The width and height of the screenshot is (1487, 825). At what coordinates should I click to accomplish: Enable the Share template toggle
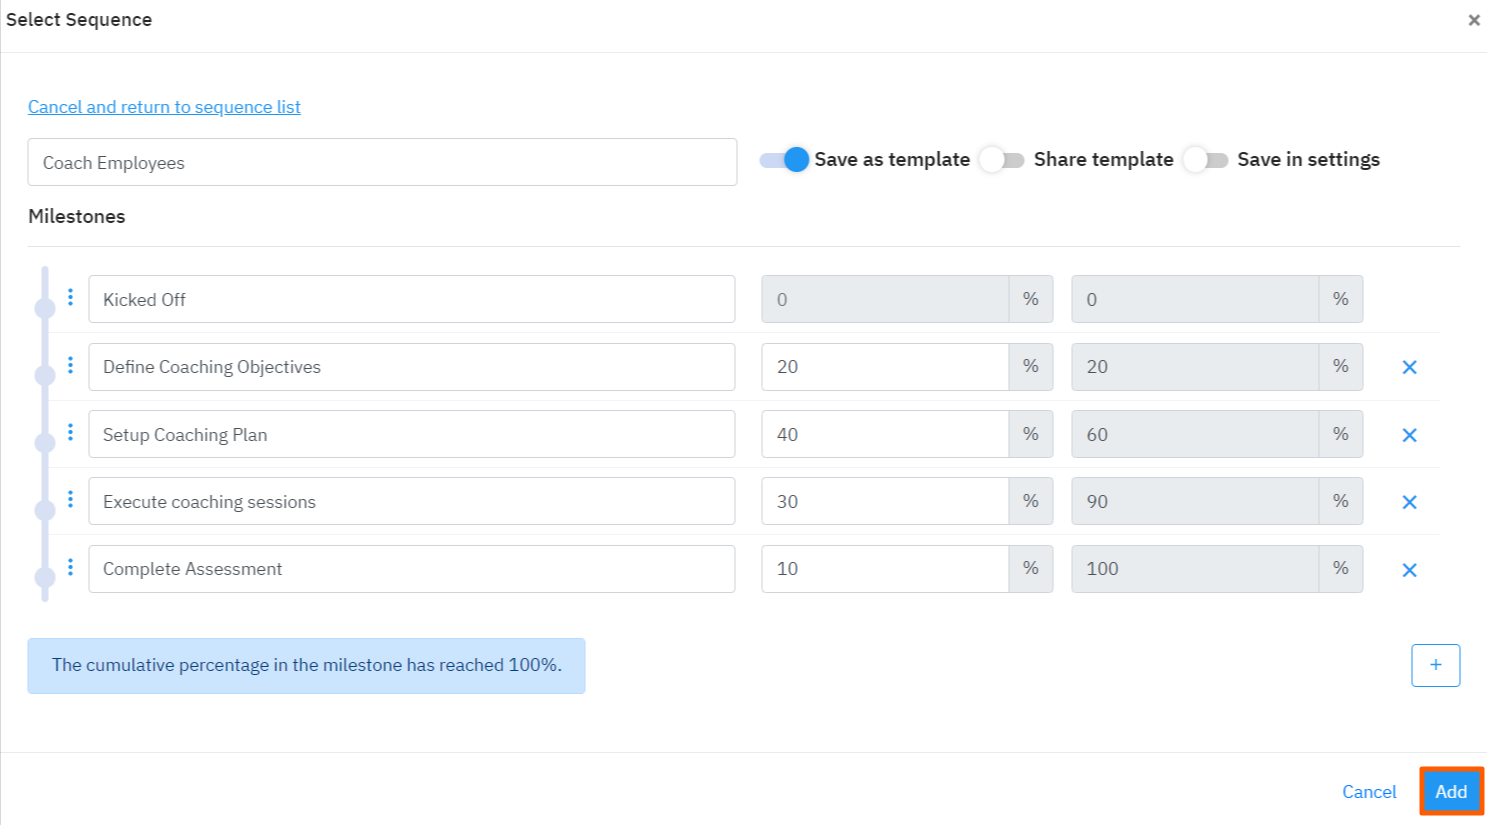point(1003,159)
